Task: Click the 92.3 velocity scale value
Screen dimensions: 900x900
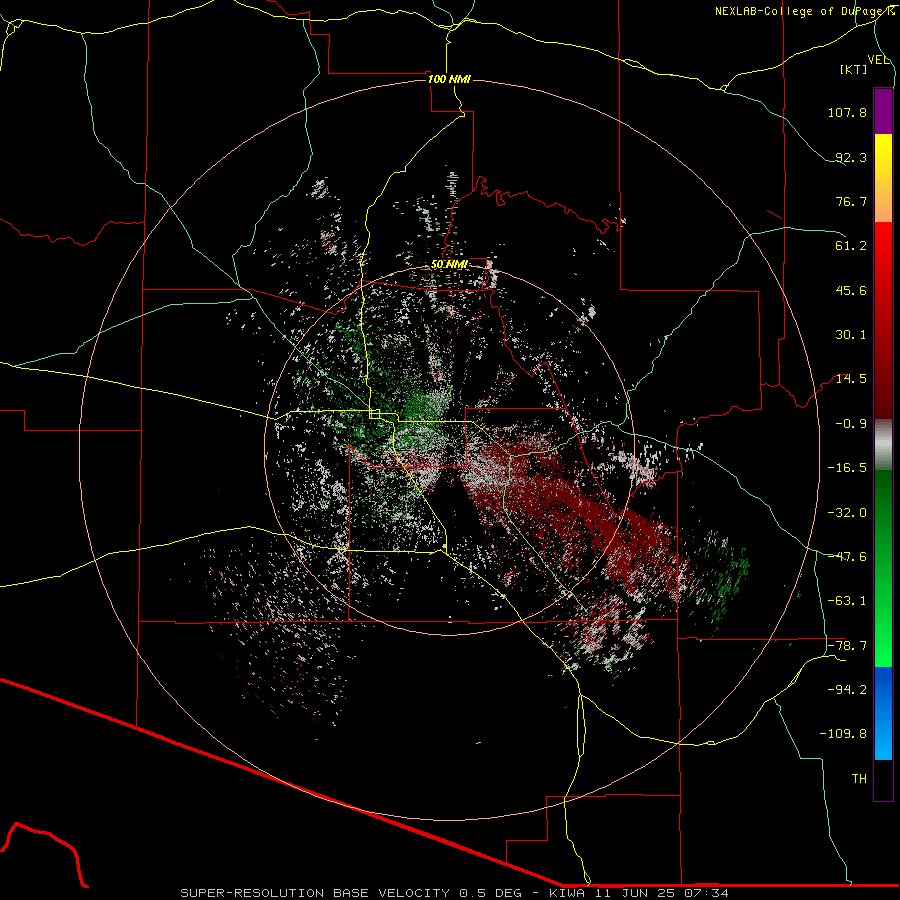Action: pyautogui.click(x=851, y=157)
